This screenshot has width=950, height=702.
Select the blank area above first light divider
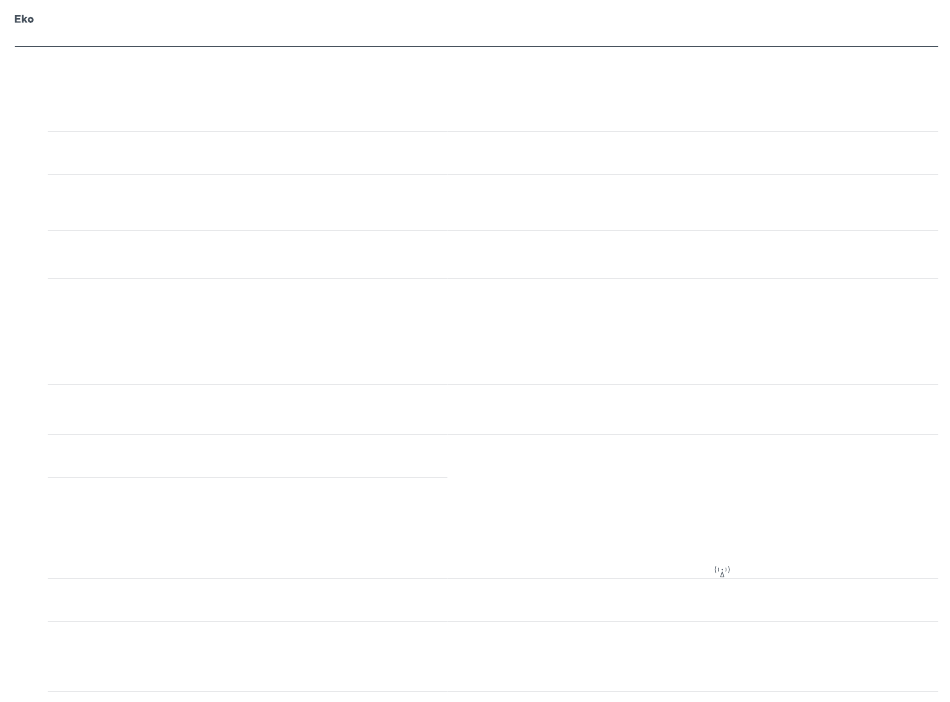click(x=493, y=89)
